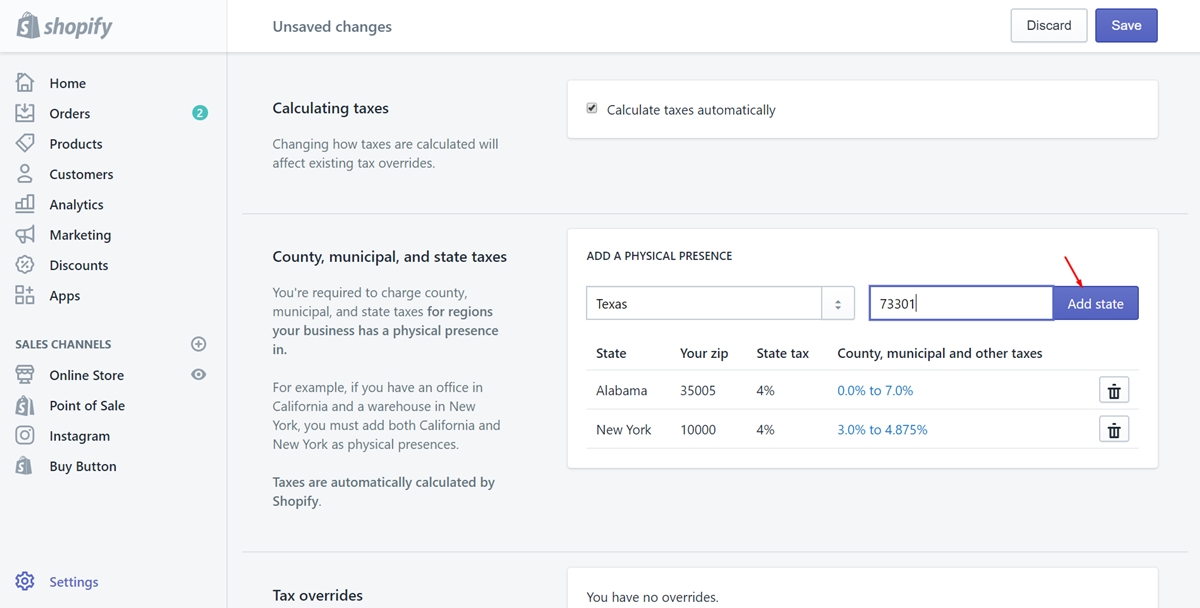Click the Instagram camera icon
The width and height of the screenshot is (1200, 608).
(25, 436)
